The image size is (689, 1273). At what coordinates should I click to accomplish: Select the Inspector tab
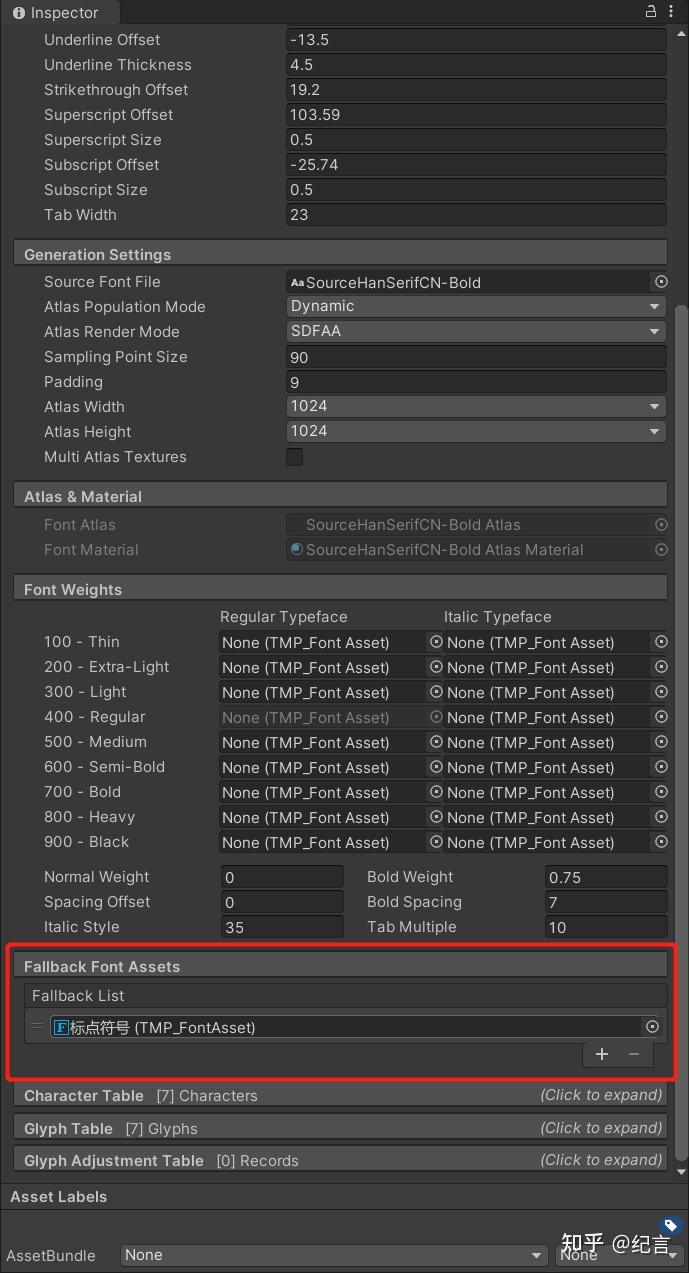58,13
